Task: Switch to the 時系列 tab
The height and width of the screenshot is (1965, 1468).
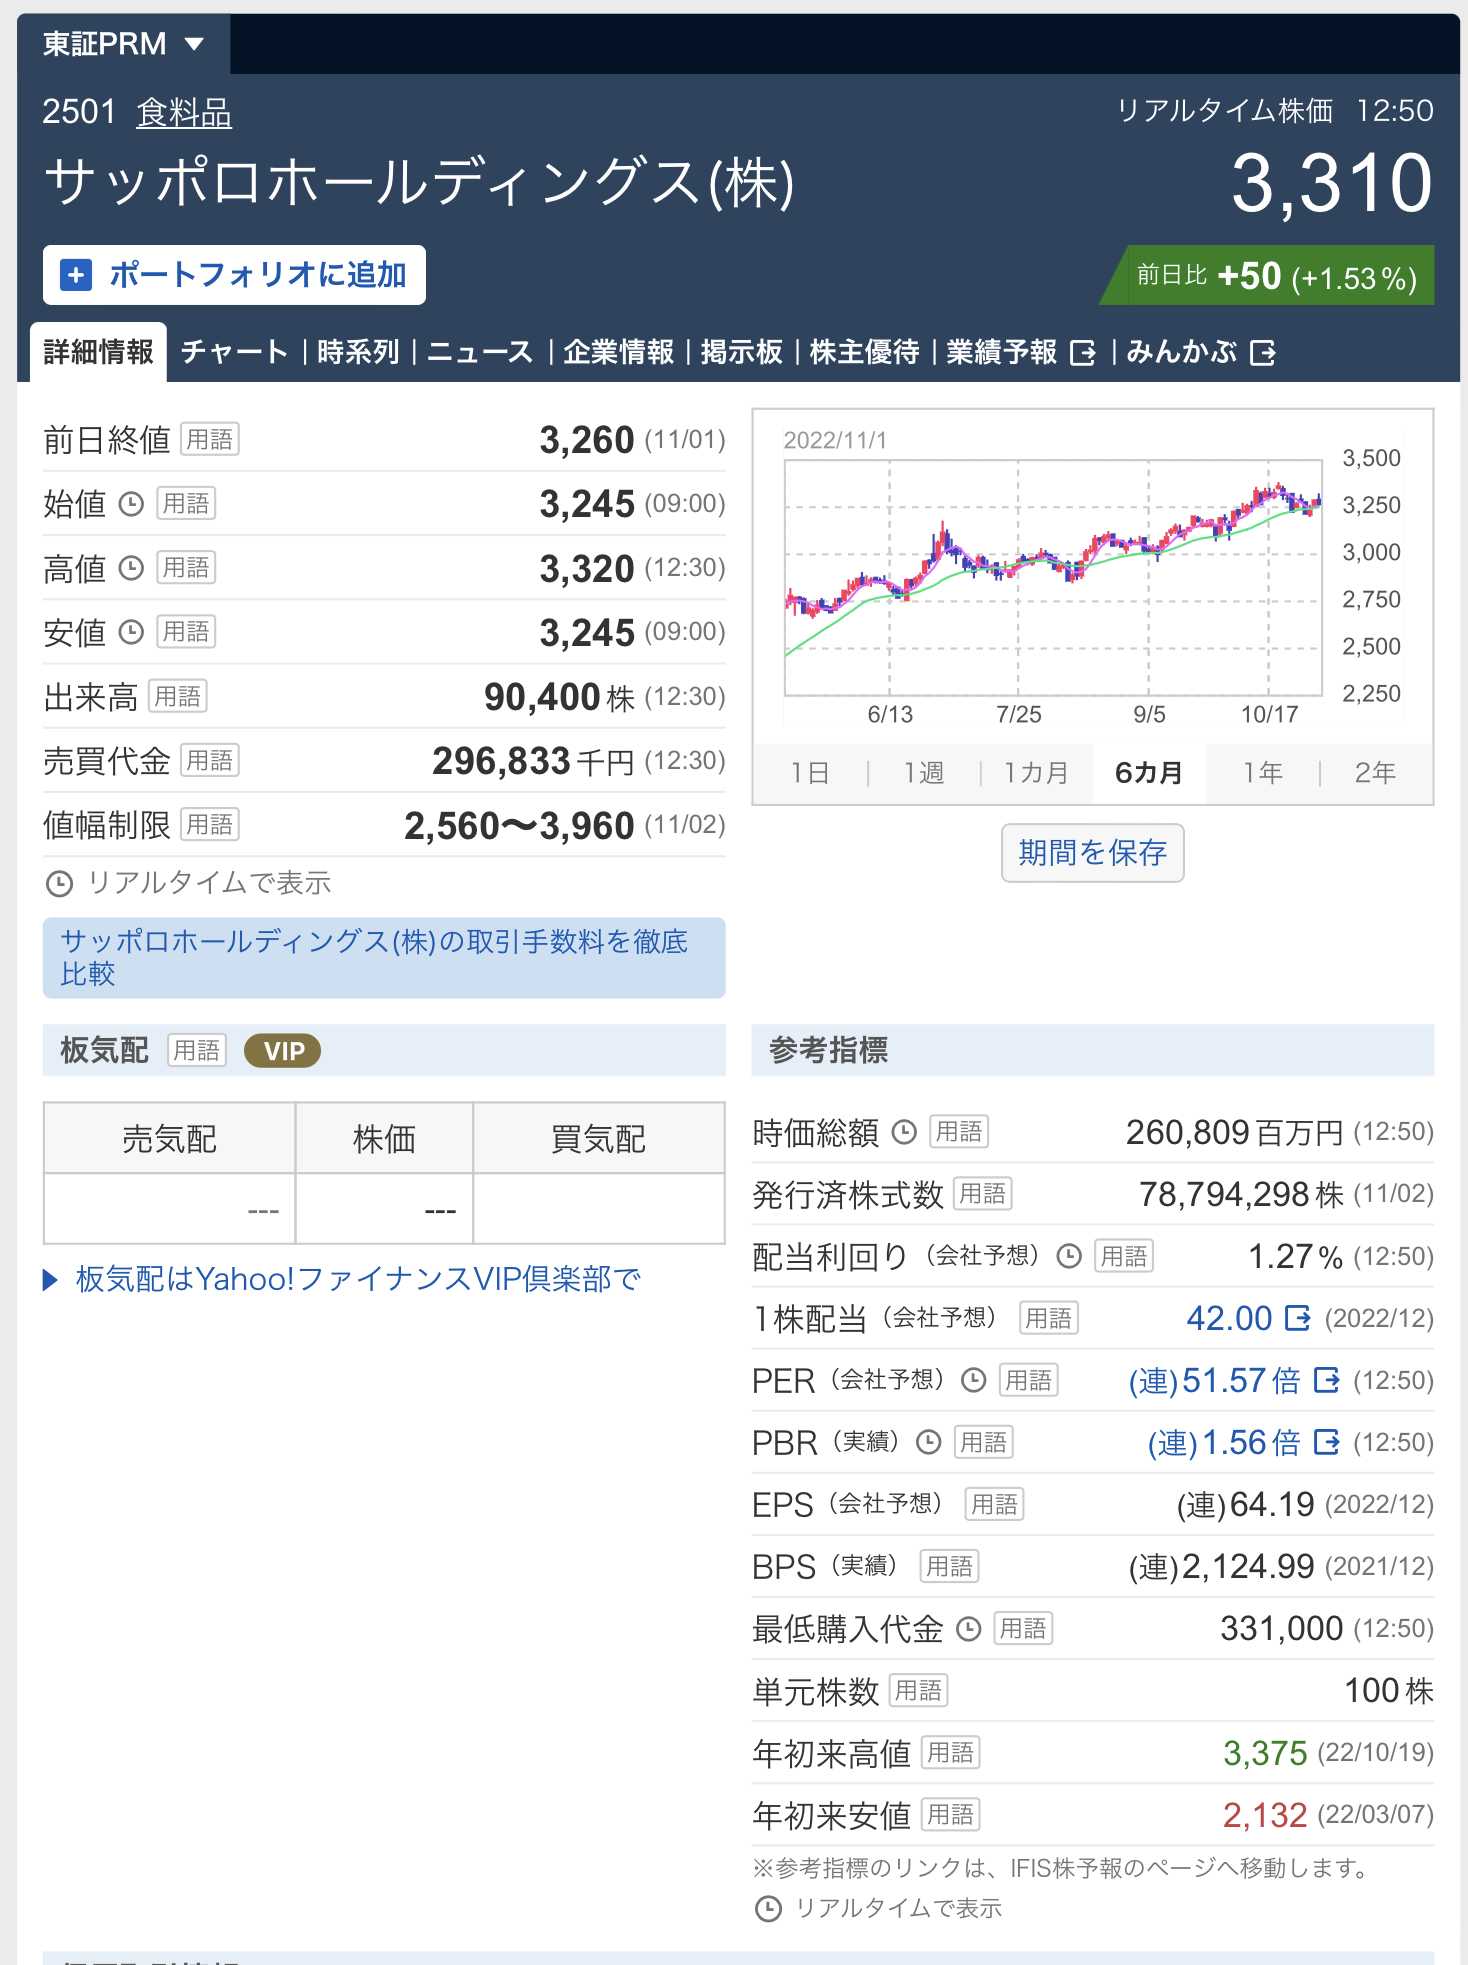Action: point(358,352)
